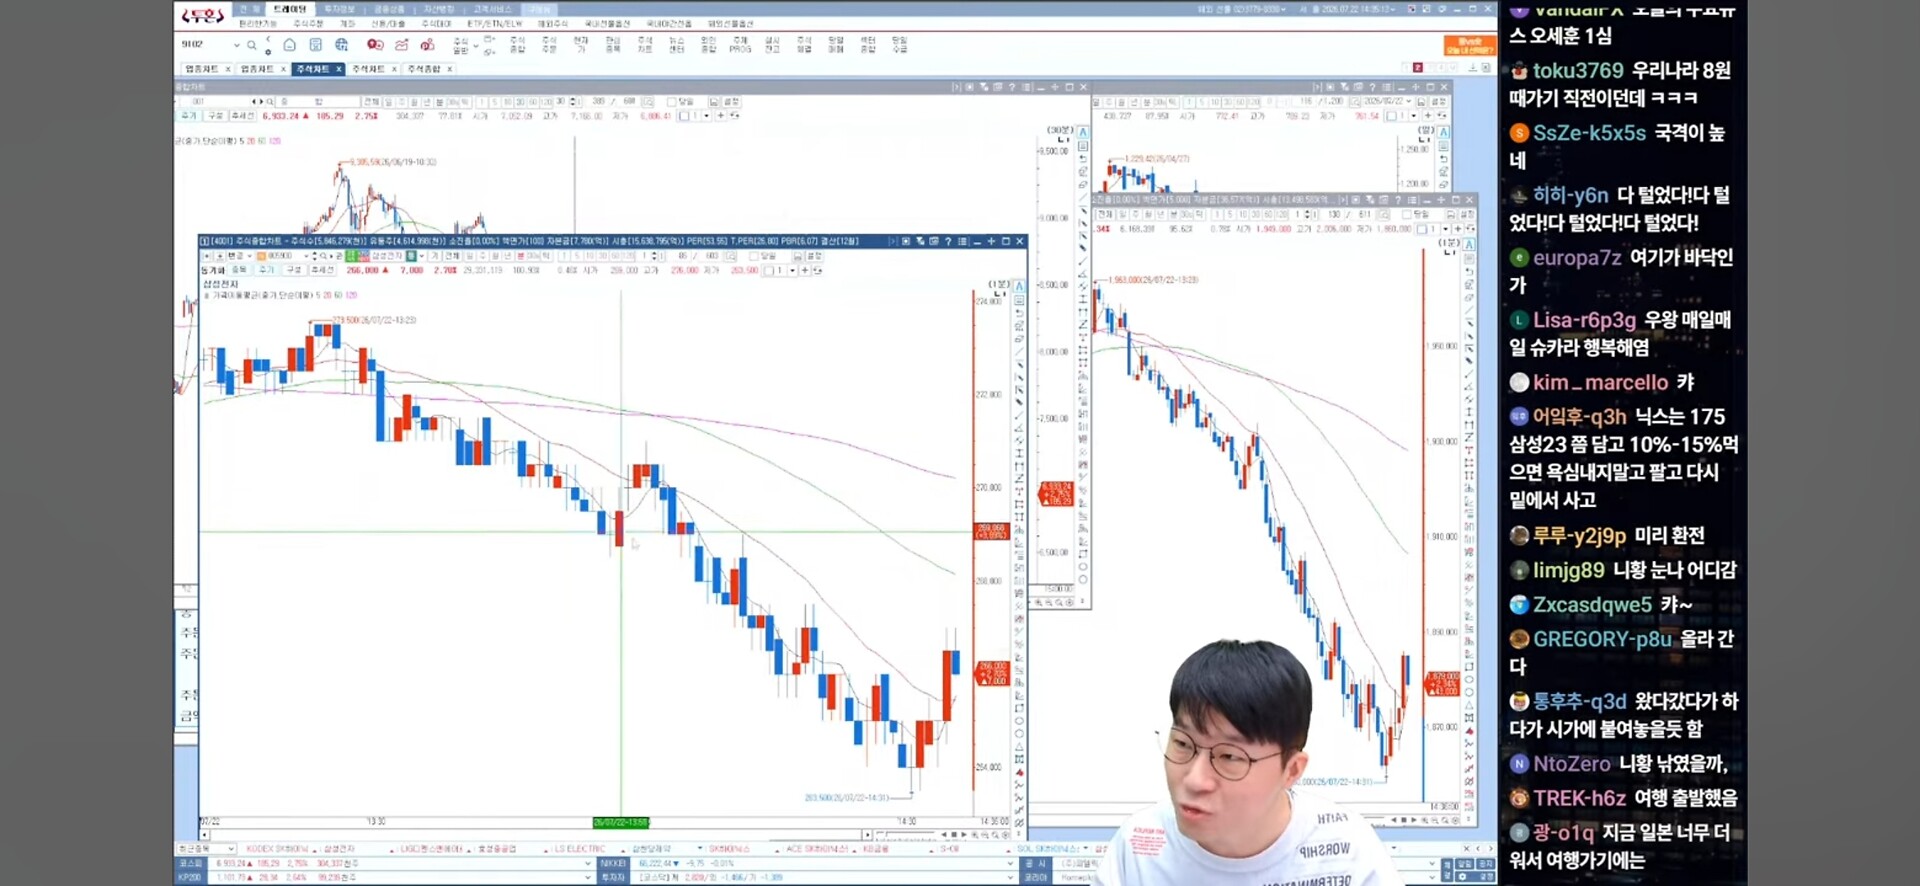
Task: Click the help question-mark icon on the Samsung chart title bar
Action: click(x=948, y=241)
